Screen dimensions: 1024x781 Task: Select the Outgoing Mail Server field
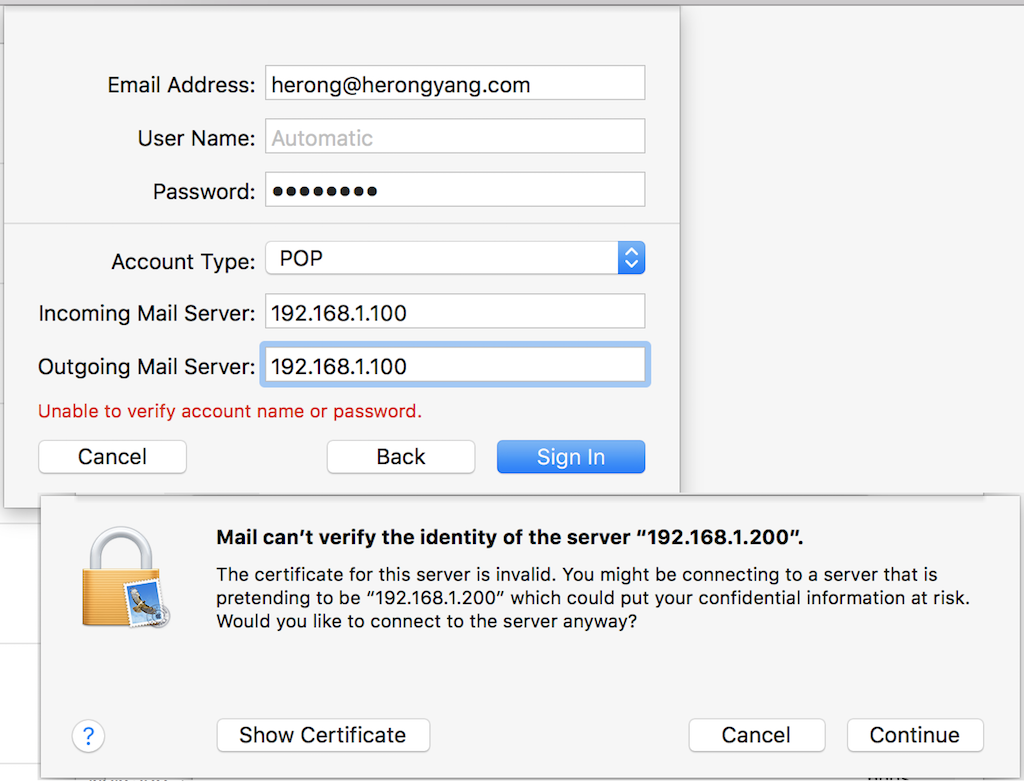click(x=455, y=364)
